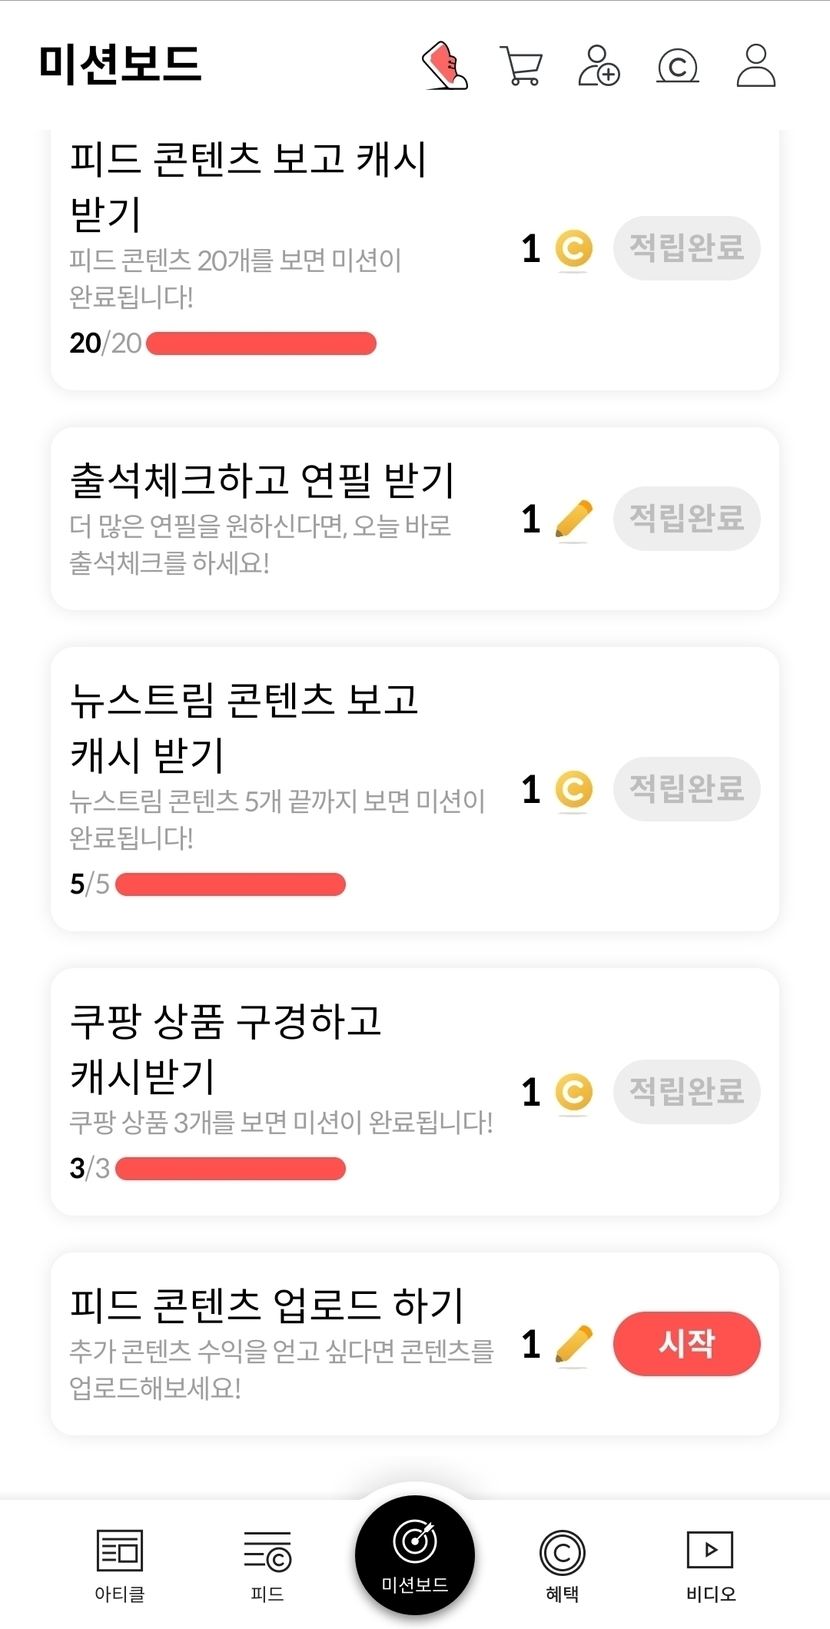The height and width of the screenshot is (1629, 830).
Task: Tap the gold coin on the 피드 콘텐츠 보고 mission
Action: click(x=574, y=249)
